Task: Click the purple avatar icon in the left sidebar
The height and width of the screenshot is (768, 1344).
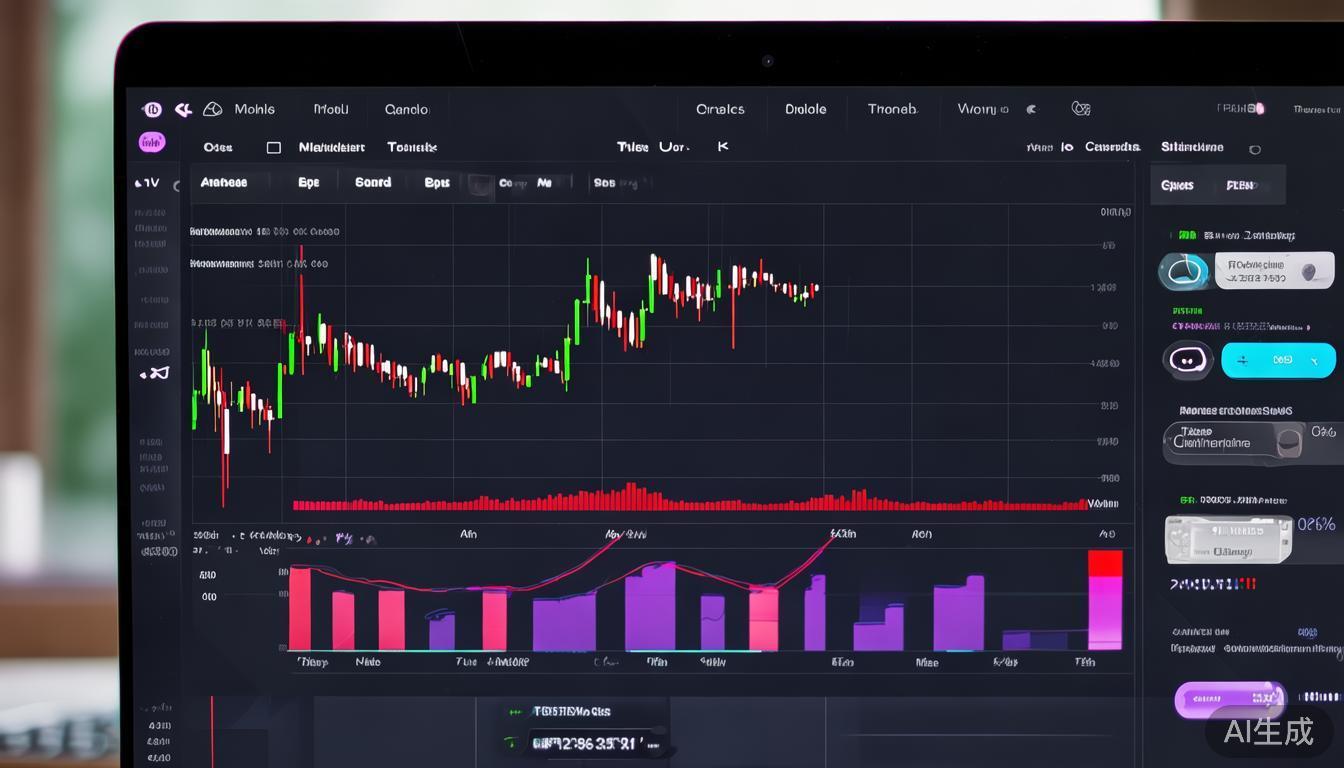Action: pyautogui.click(x=151, y=142)
